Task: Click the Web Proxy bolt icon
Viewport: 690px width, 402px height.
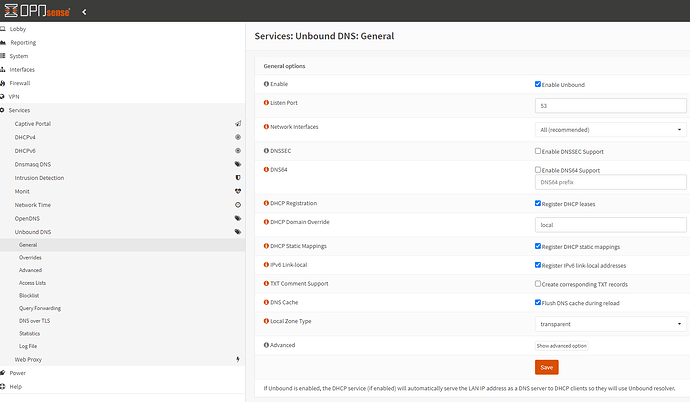Action: tap(237, 358)
